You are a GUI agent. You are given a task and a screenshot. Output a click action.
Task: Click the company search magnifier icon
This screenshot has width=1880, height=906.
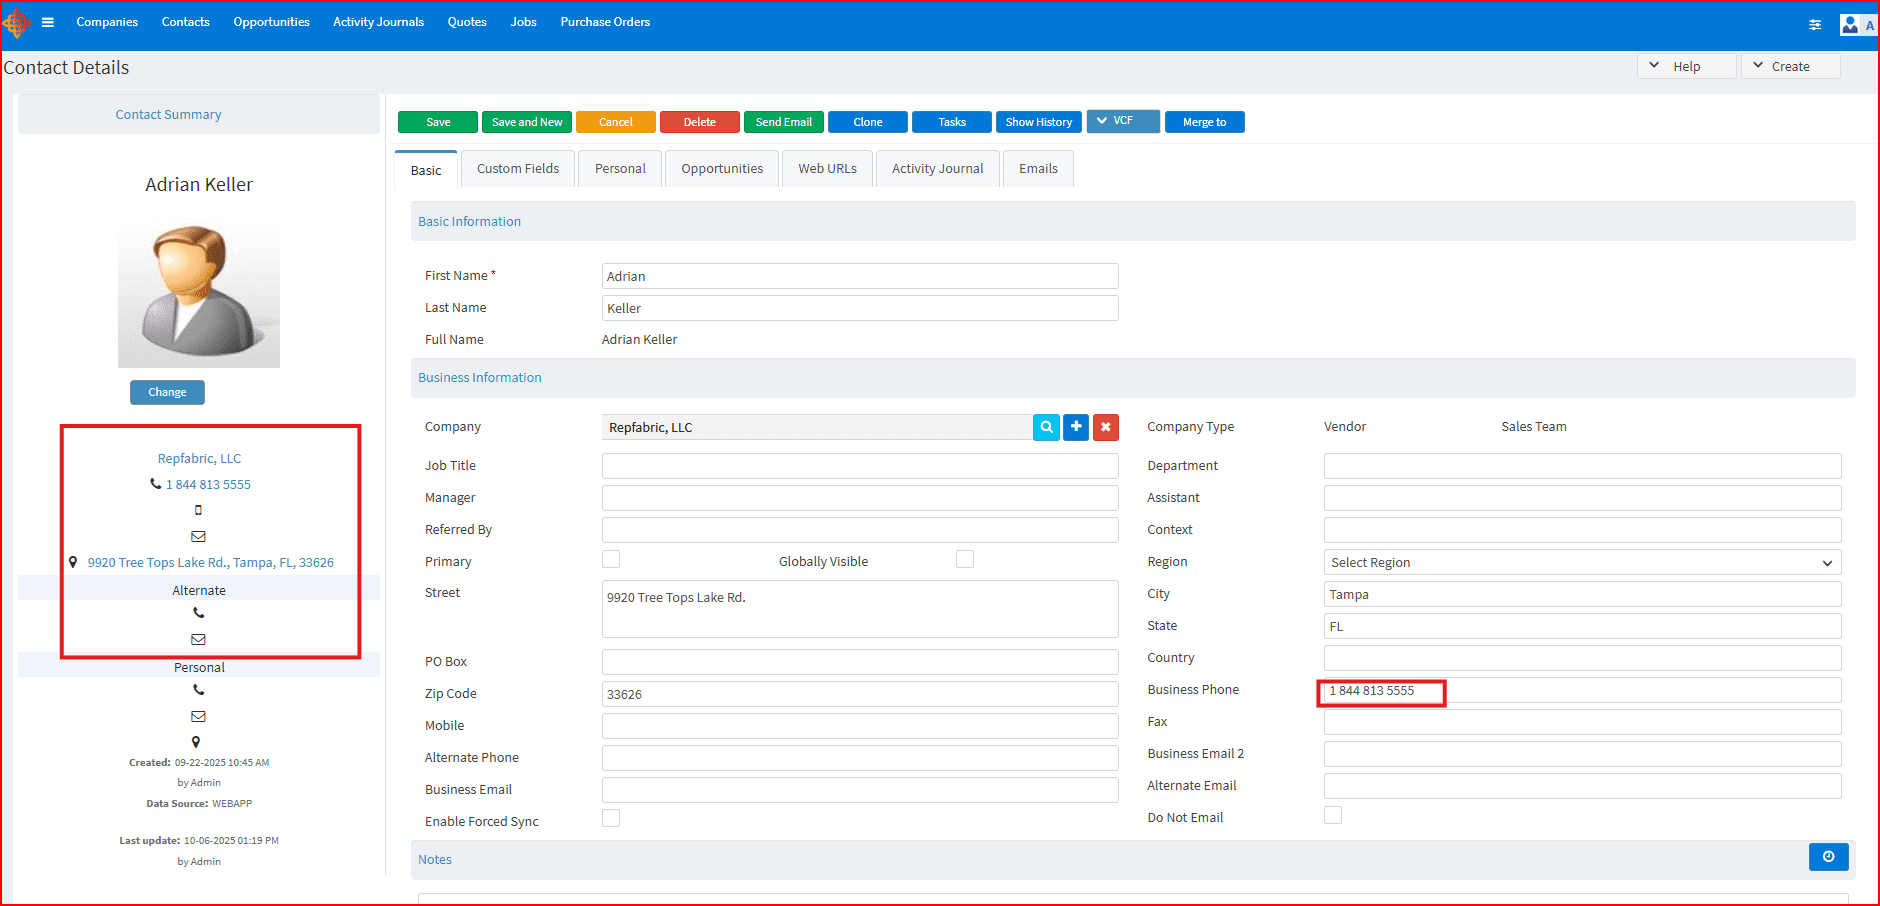point(1046,427)
